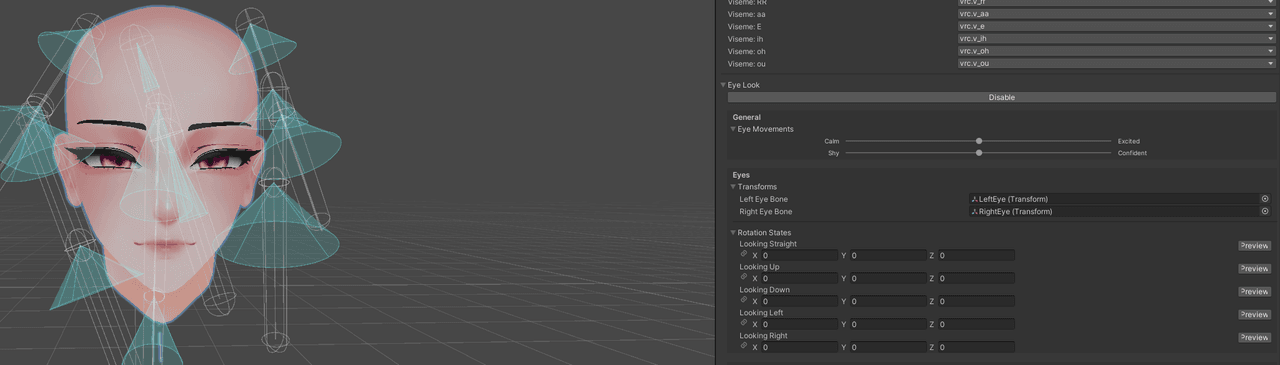
Task: Click the 'Looking Down' label
Action: (764, 290)
